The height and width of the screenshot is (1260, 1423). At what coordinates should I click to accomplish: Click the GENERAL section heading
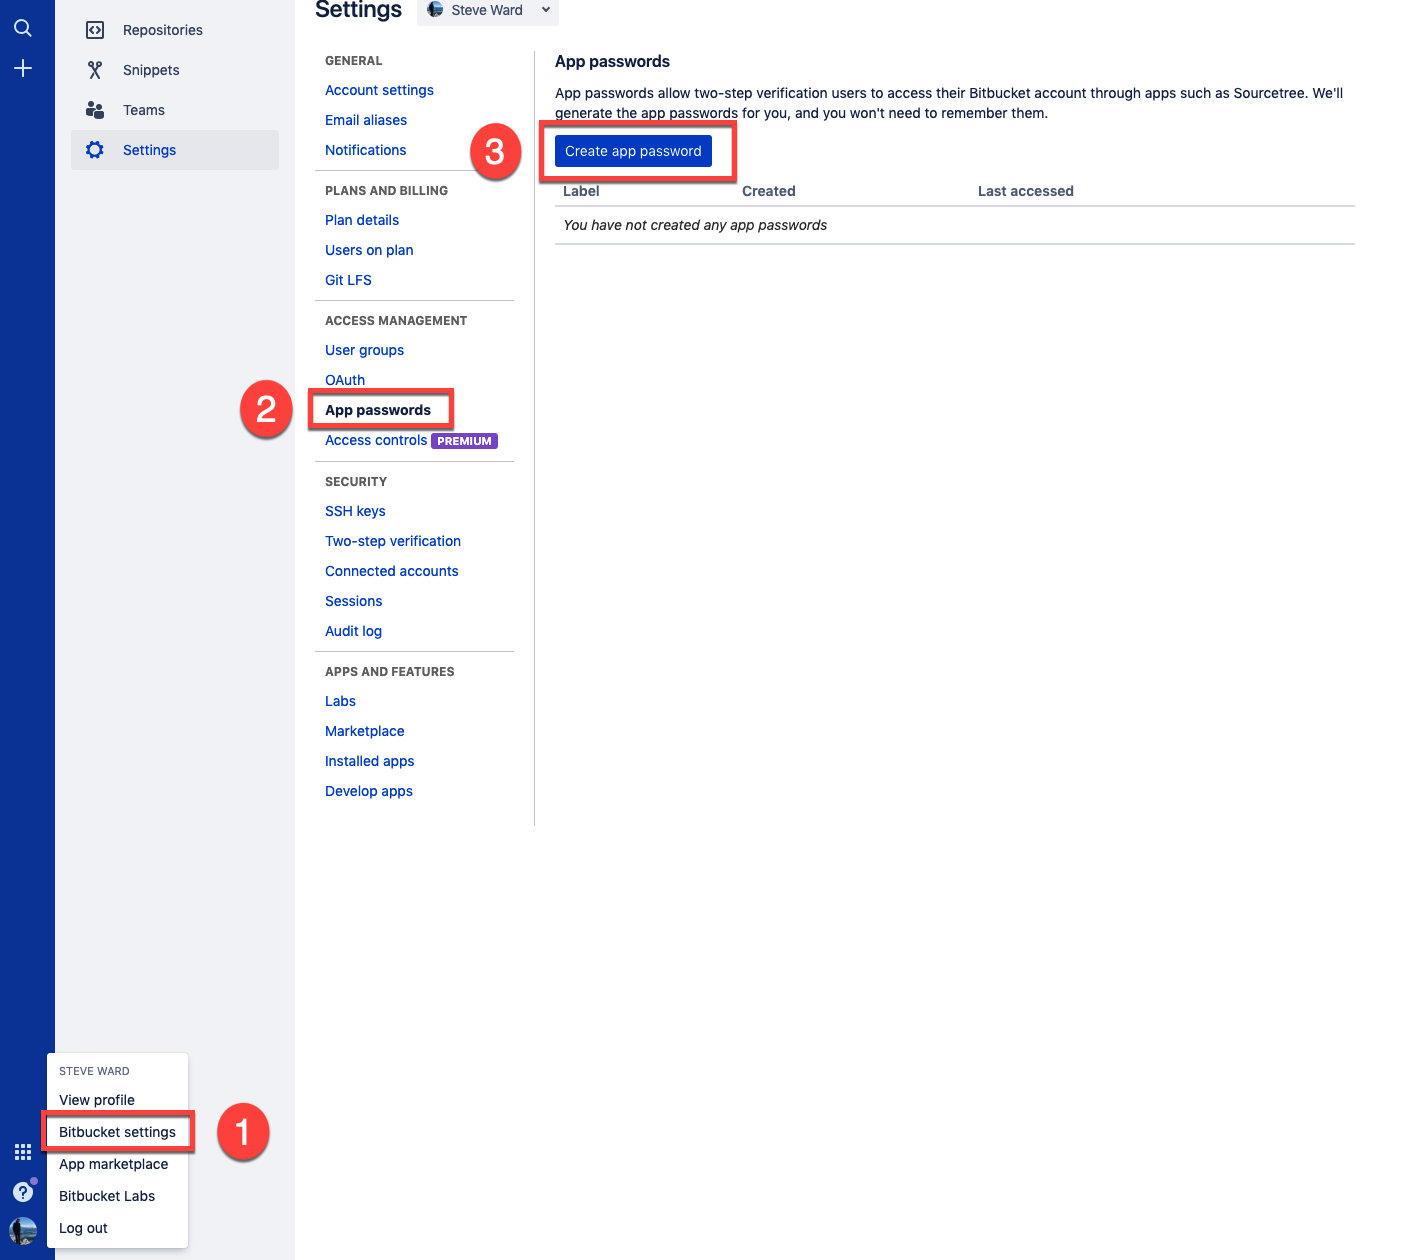click(353, 61)
